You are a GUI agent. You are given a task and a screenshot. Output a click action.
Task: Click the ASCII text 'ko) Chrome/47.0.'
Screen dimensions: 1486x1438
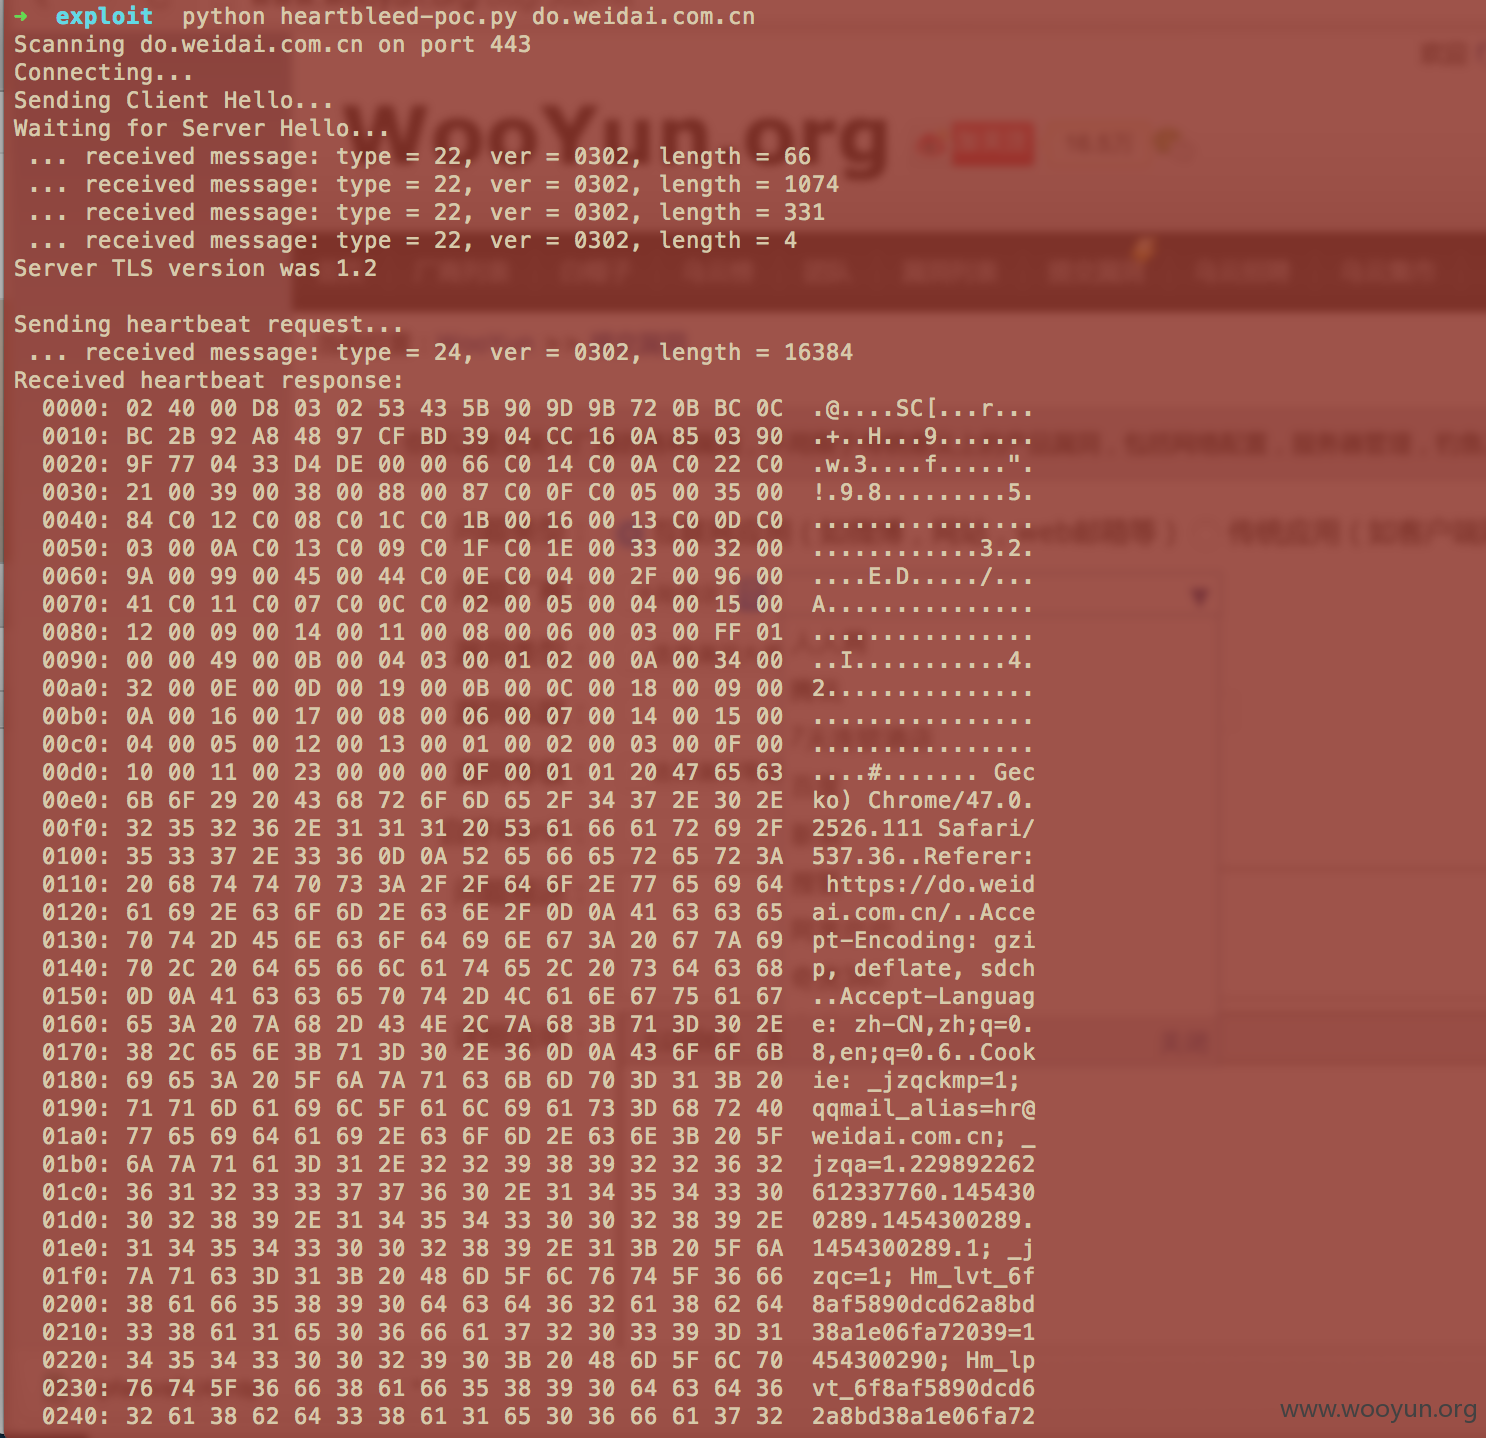923,800
